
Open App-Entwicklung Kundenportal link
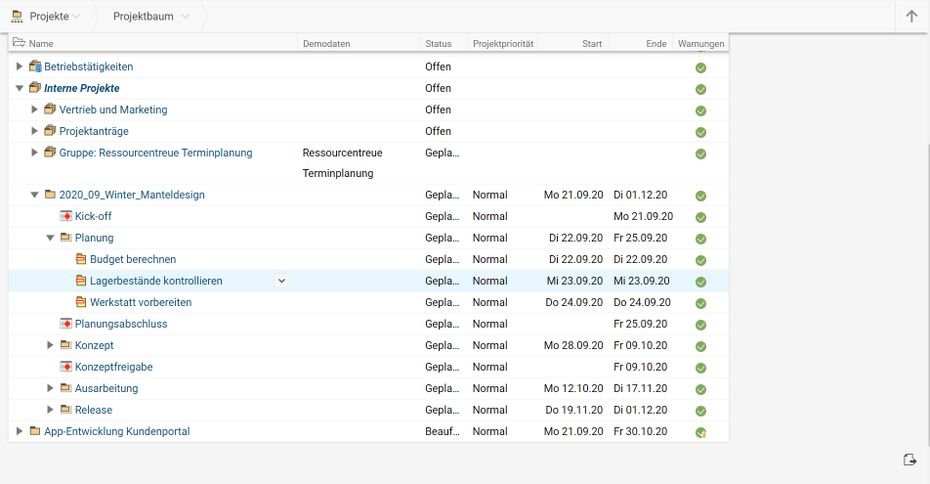point(117,431)
